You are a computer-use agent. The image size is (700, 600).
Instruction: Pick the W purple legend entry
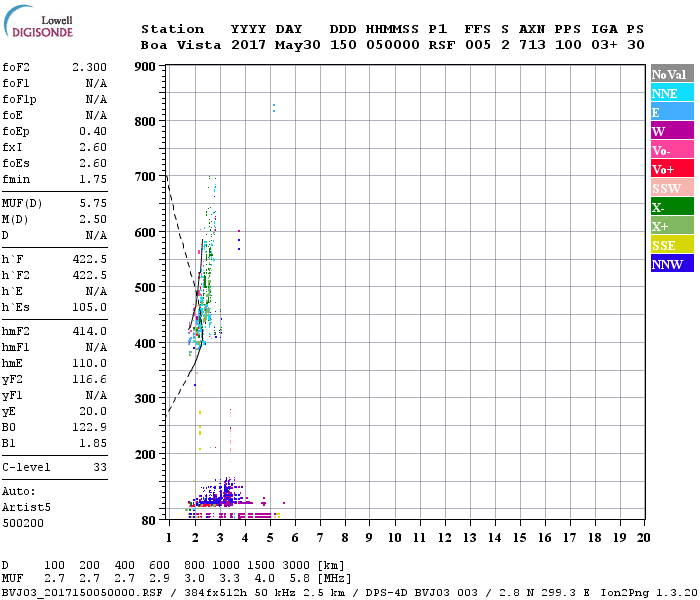[672, 131]
